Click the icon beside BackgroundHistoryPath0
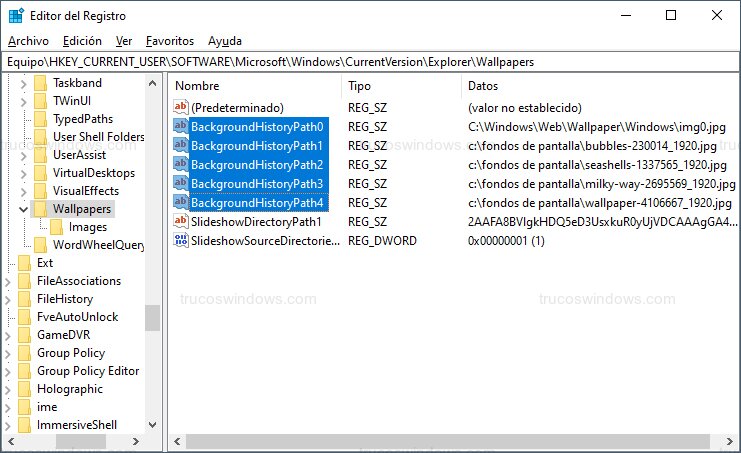This screenshot has width=741, height=453. 181,127
